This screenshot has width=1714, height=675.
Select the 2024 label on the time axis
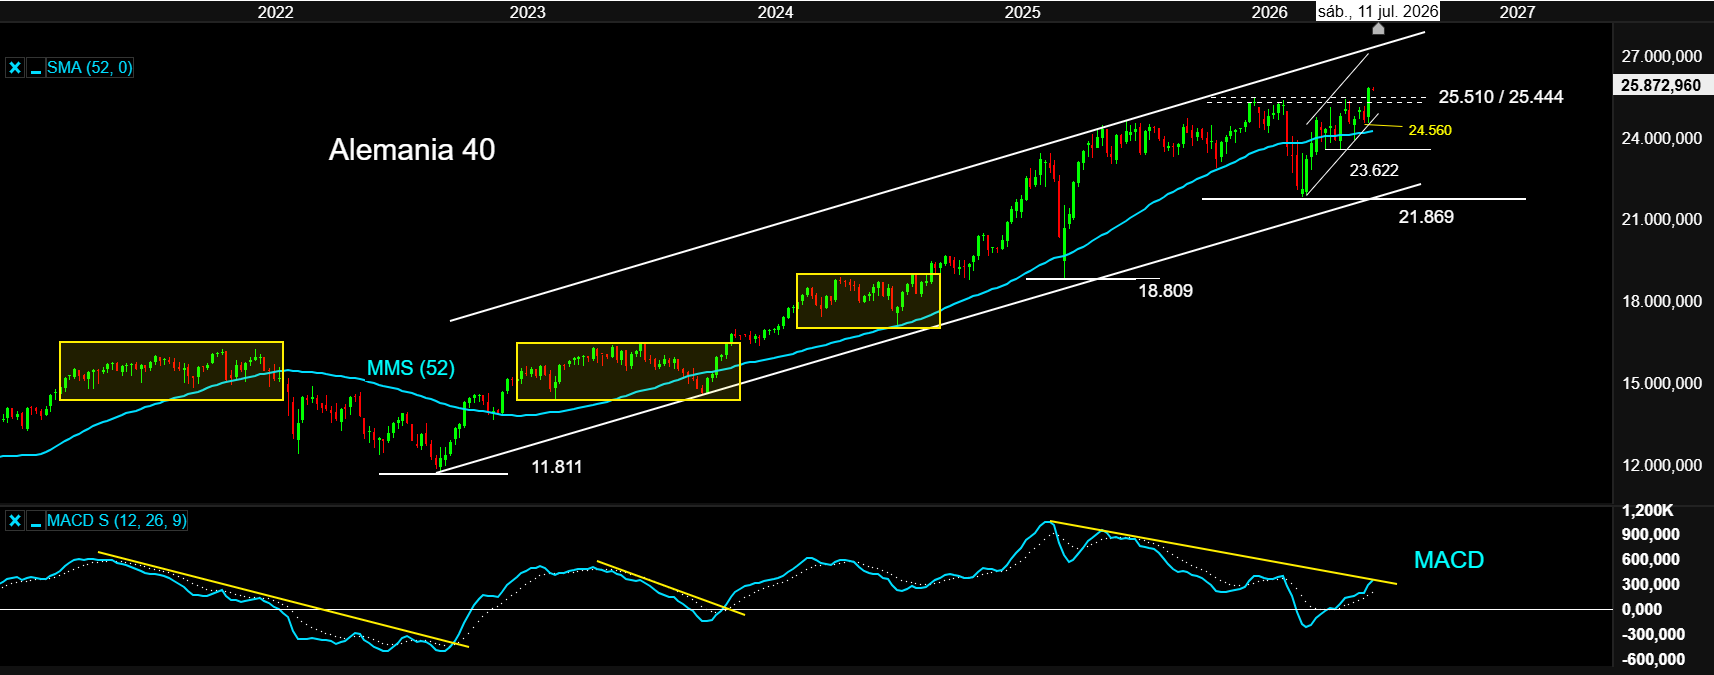(x=775, y=12)
